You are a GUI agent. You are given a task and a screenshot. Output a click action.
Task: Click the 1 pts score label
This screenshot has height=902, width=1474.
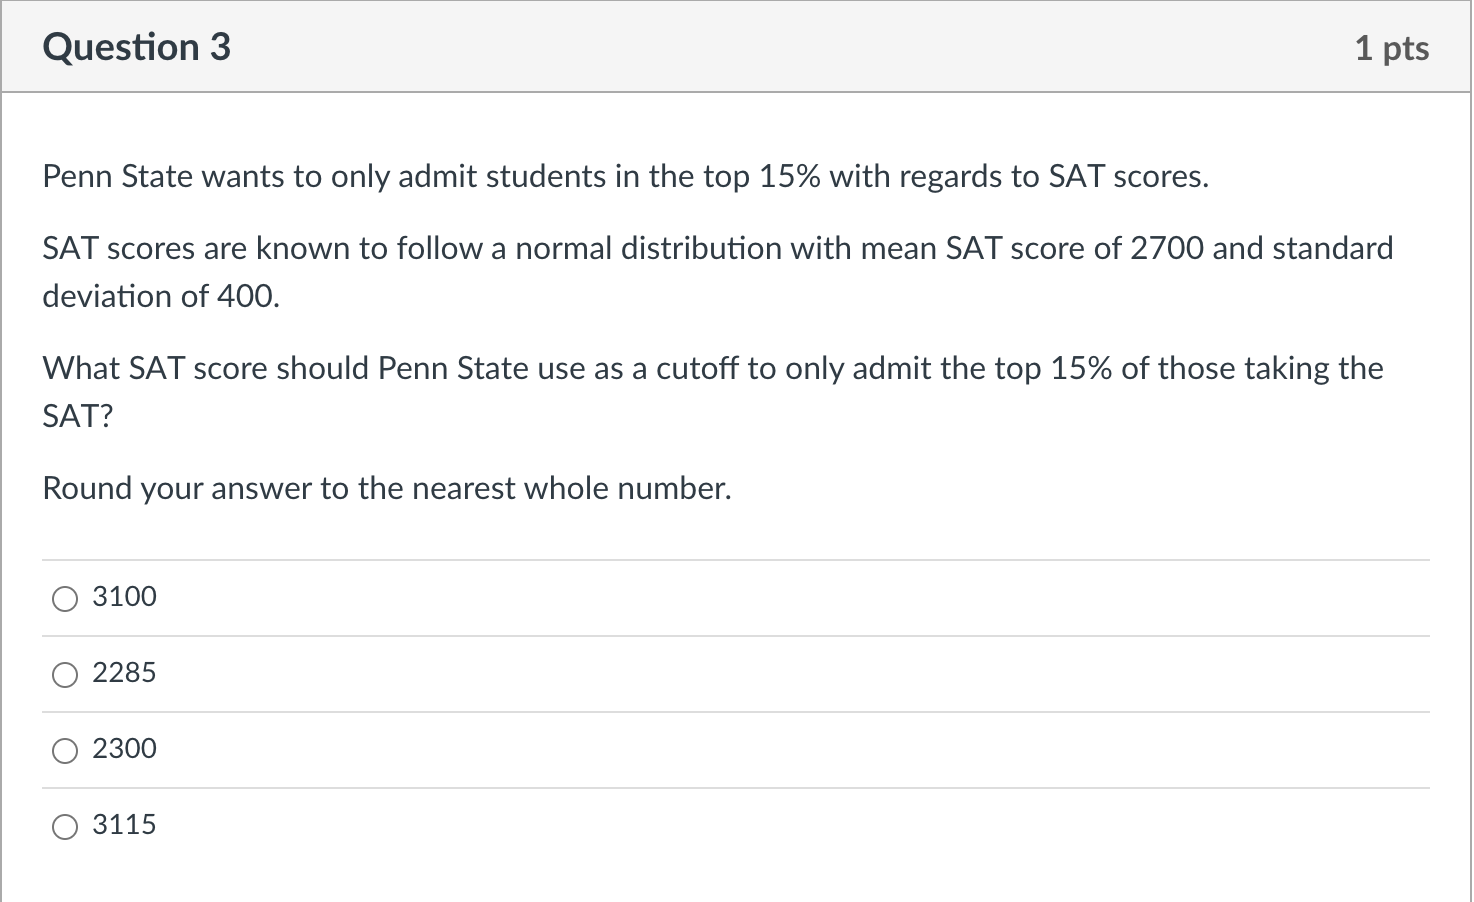click(1391, 48)
